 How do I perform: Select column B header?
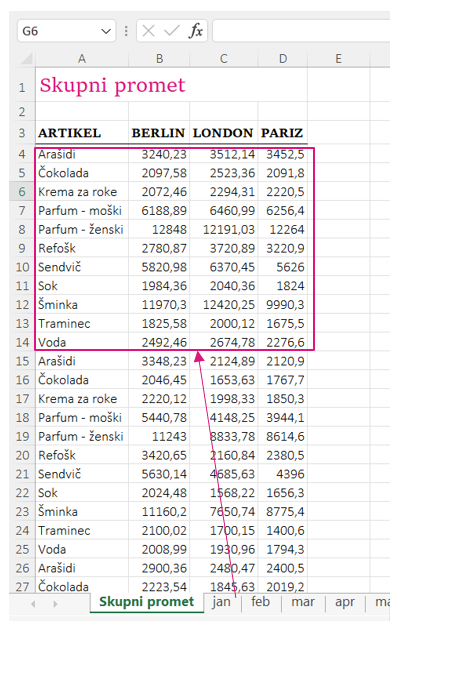159,59
